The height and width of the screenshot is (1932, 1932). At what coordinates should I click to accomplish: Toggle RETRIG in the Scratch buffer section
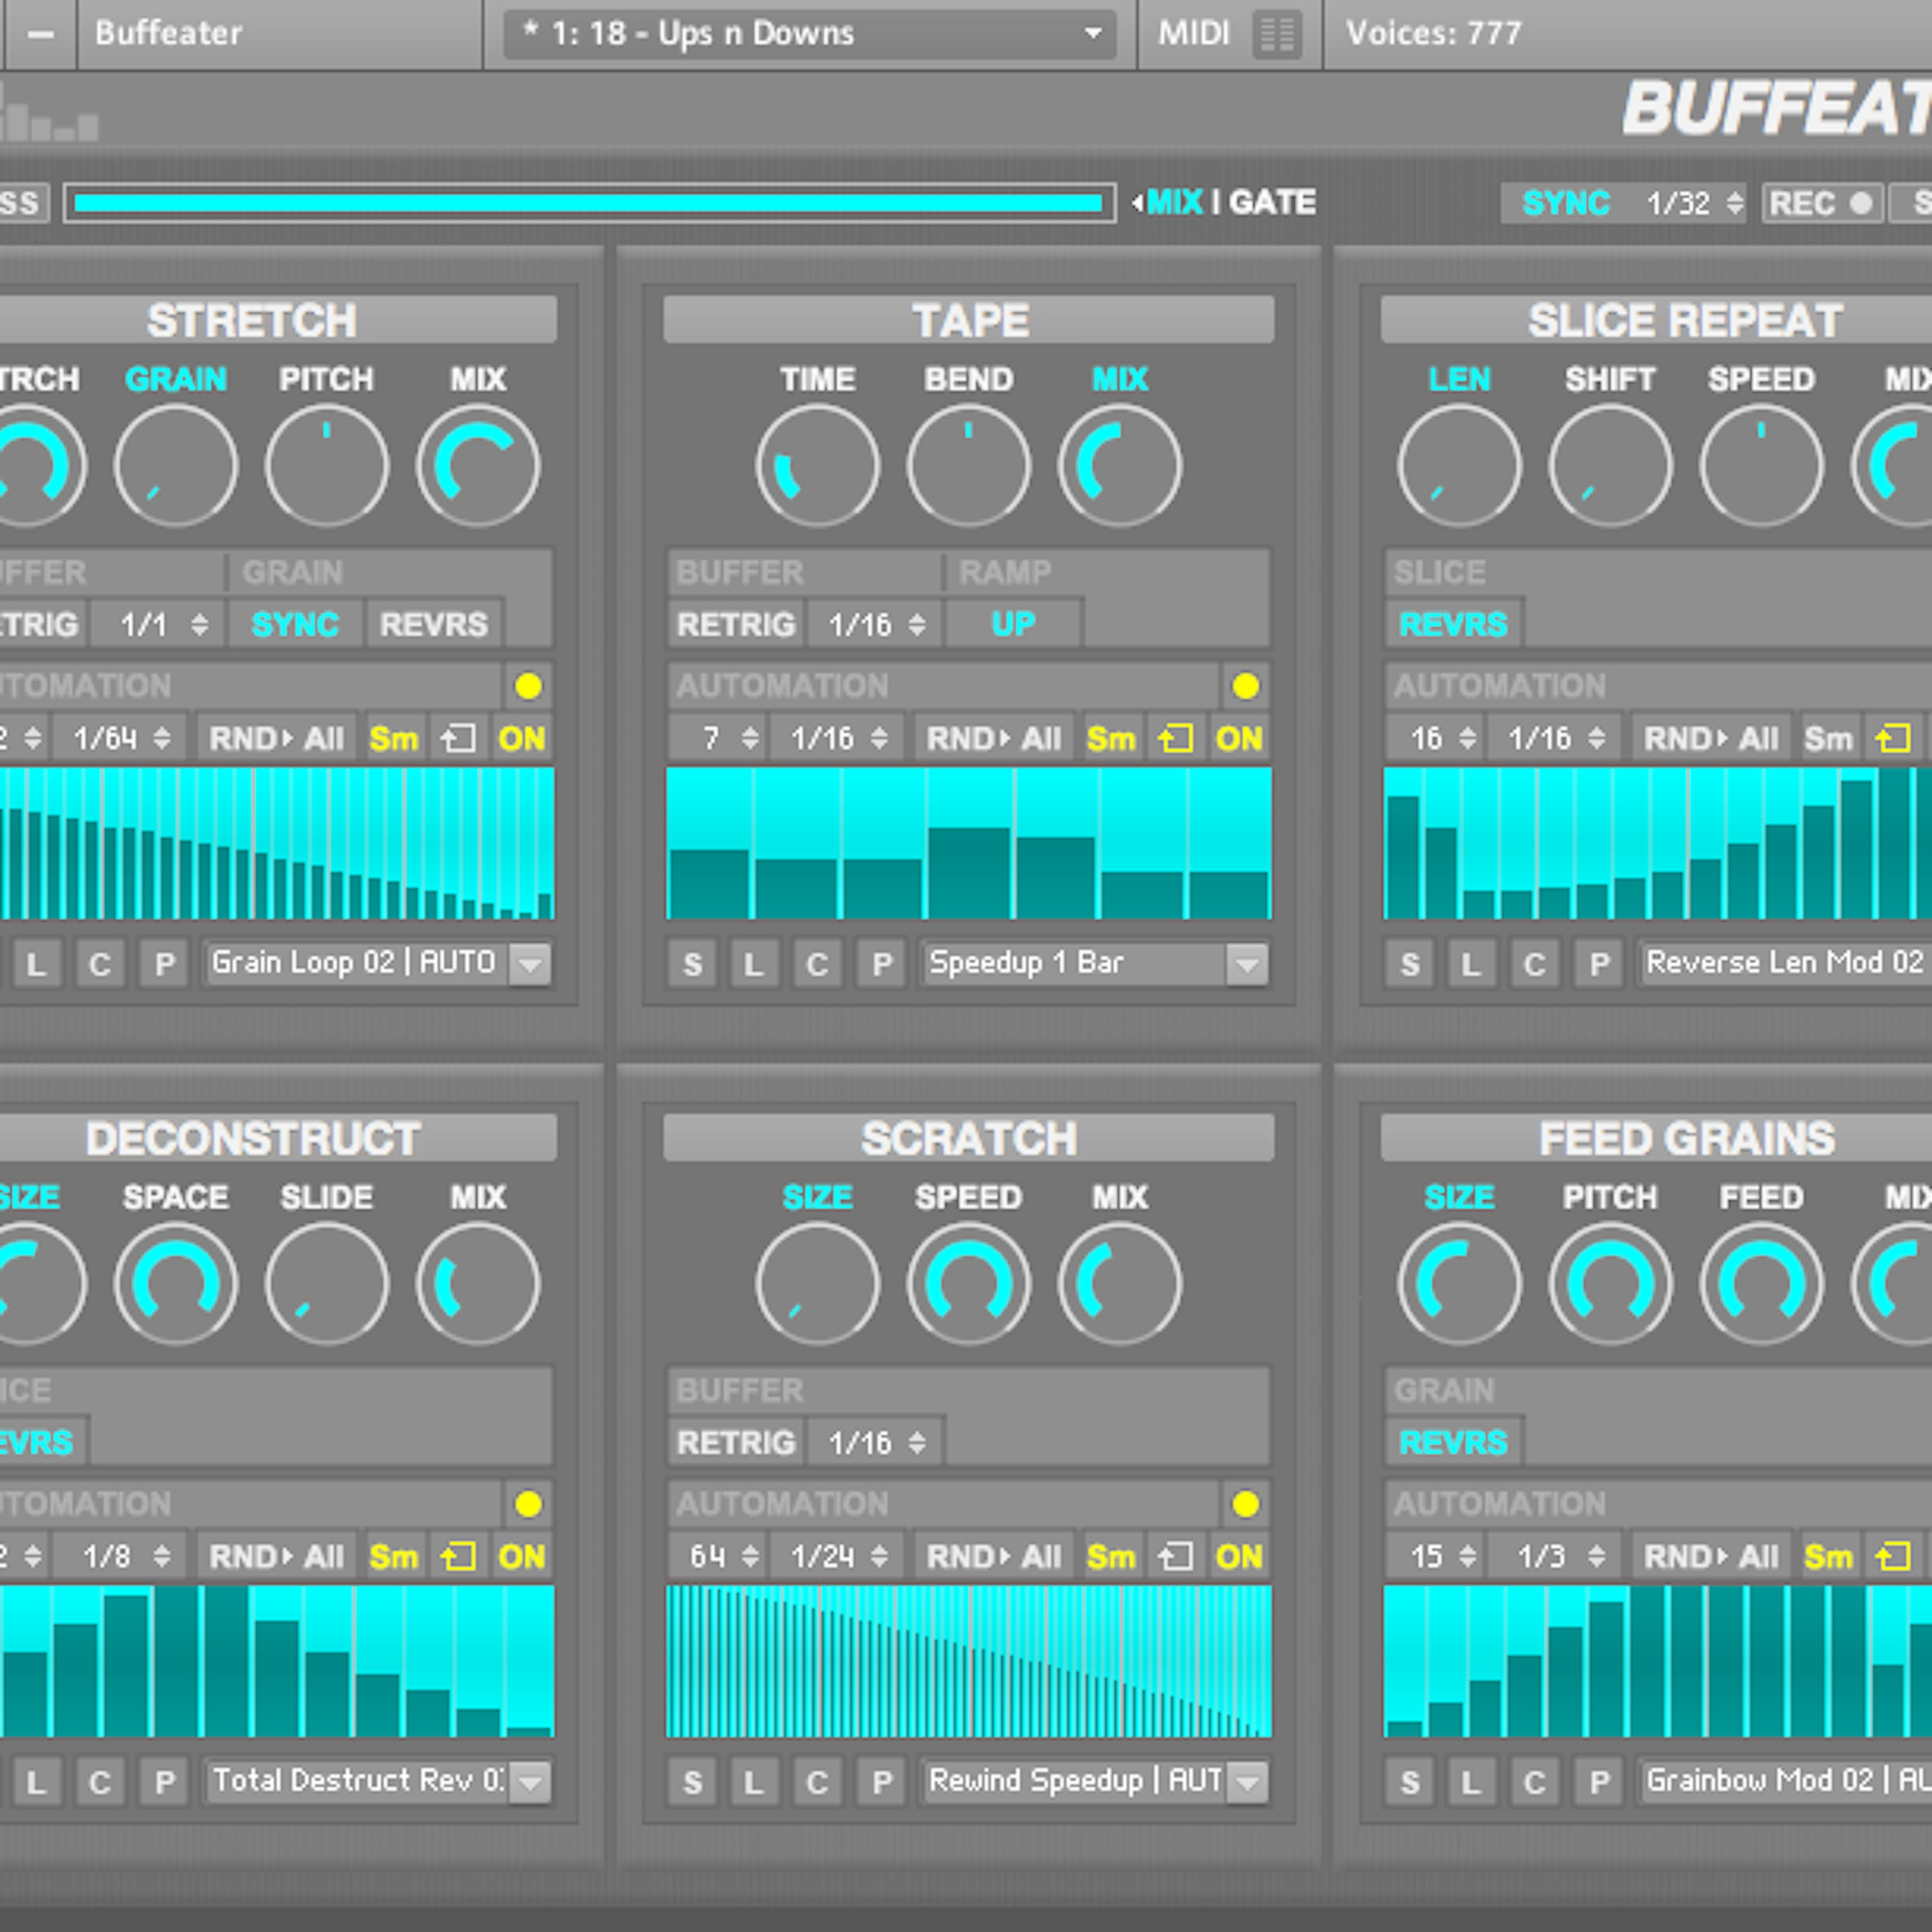coord(736,1442)
